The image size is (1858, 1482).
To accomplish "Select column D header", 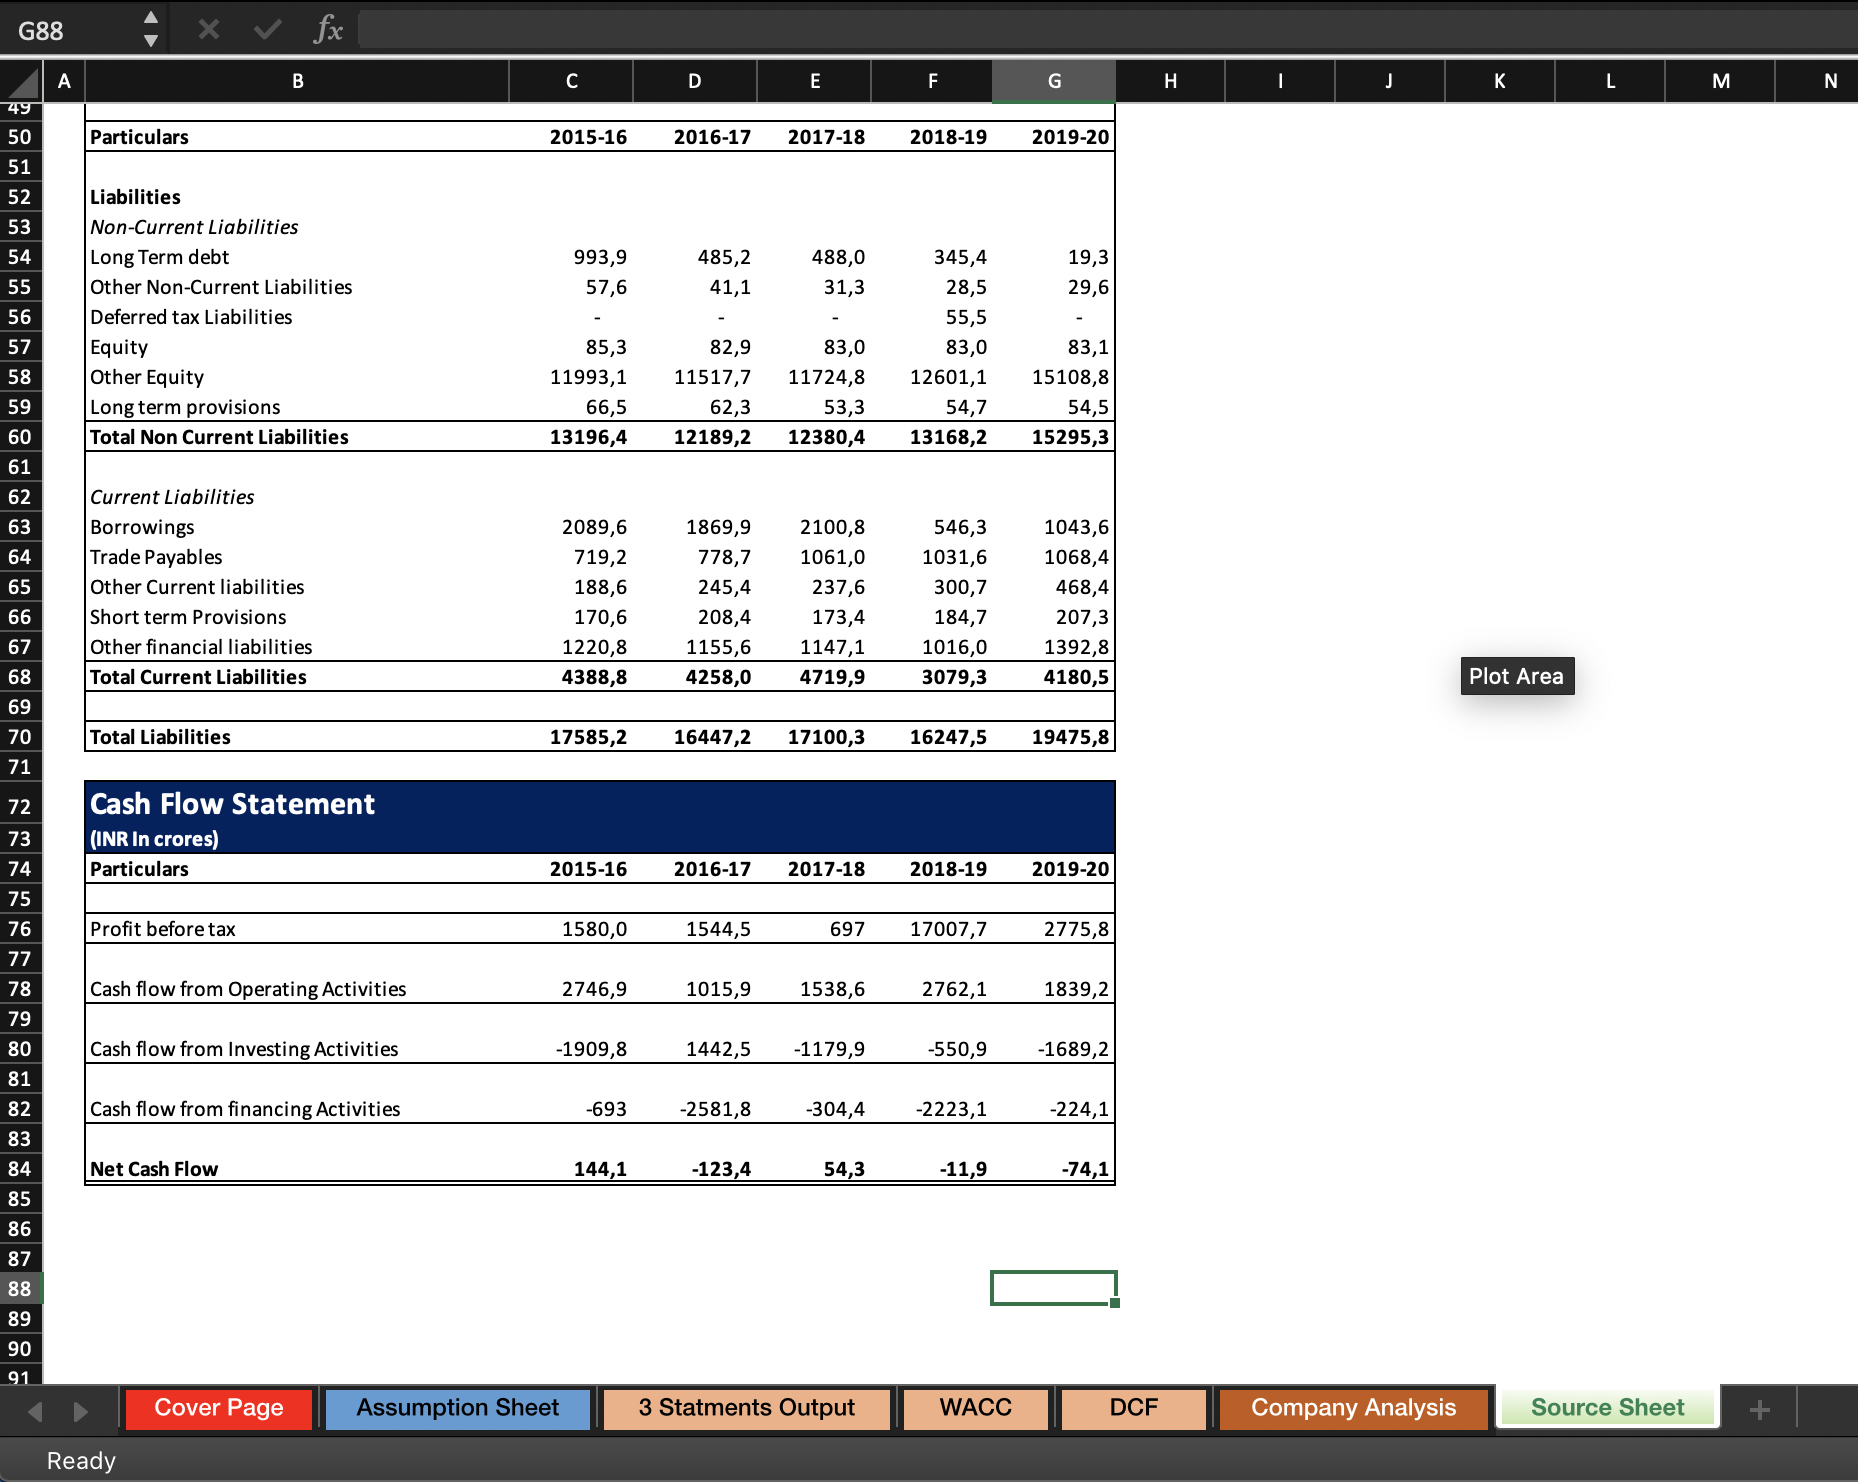I will [695, 81].
